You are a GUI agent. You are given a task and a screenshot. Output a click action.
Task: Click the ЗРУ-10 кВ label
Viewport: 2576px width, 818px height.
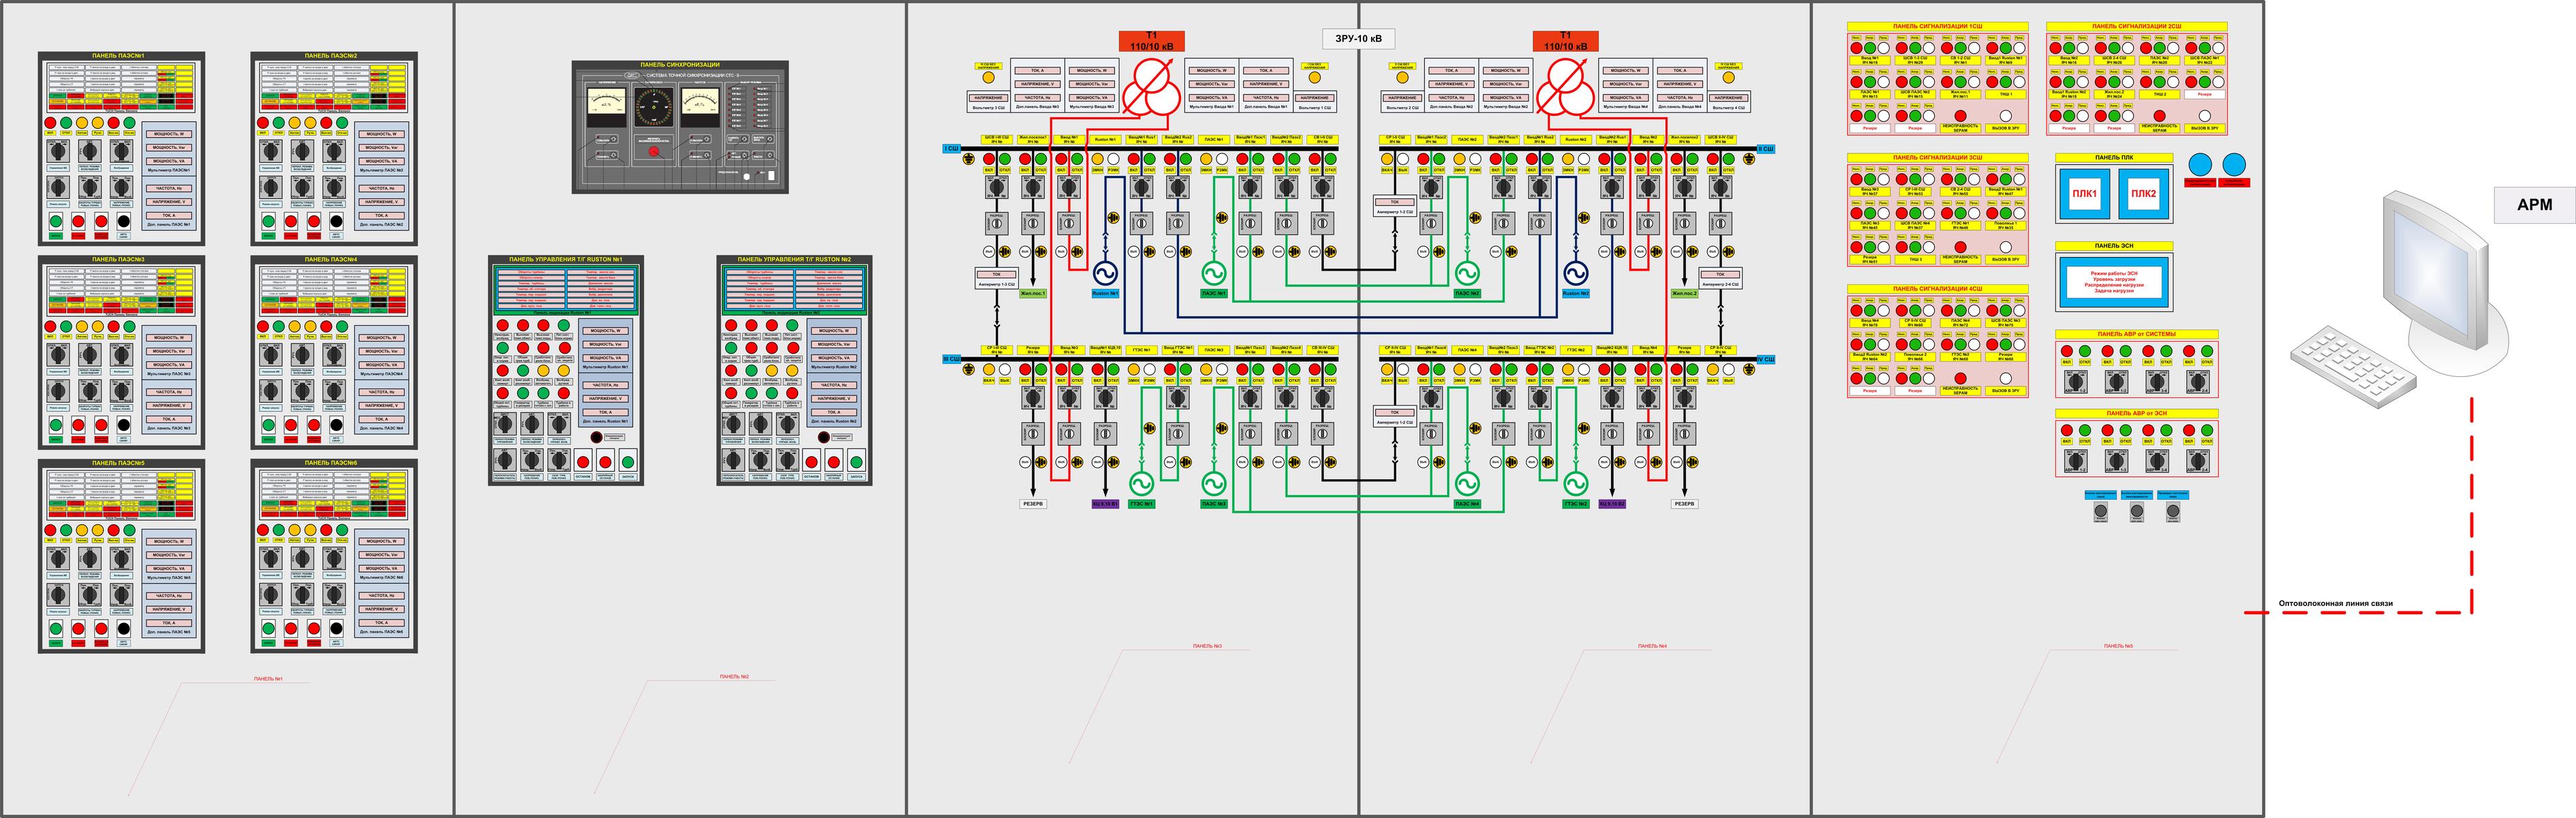coord(1358,38)
